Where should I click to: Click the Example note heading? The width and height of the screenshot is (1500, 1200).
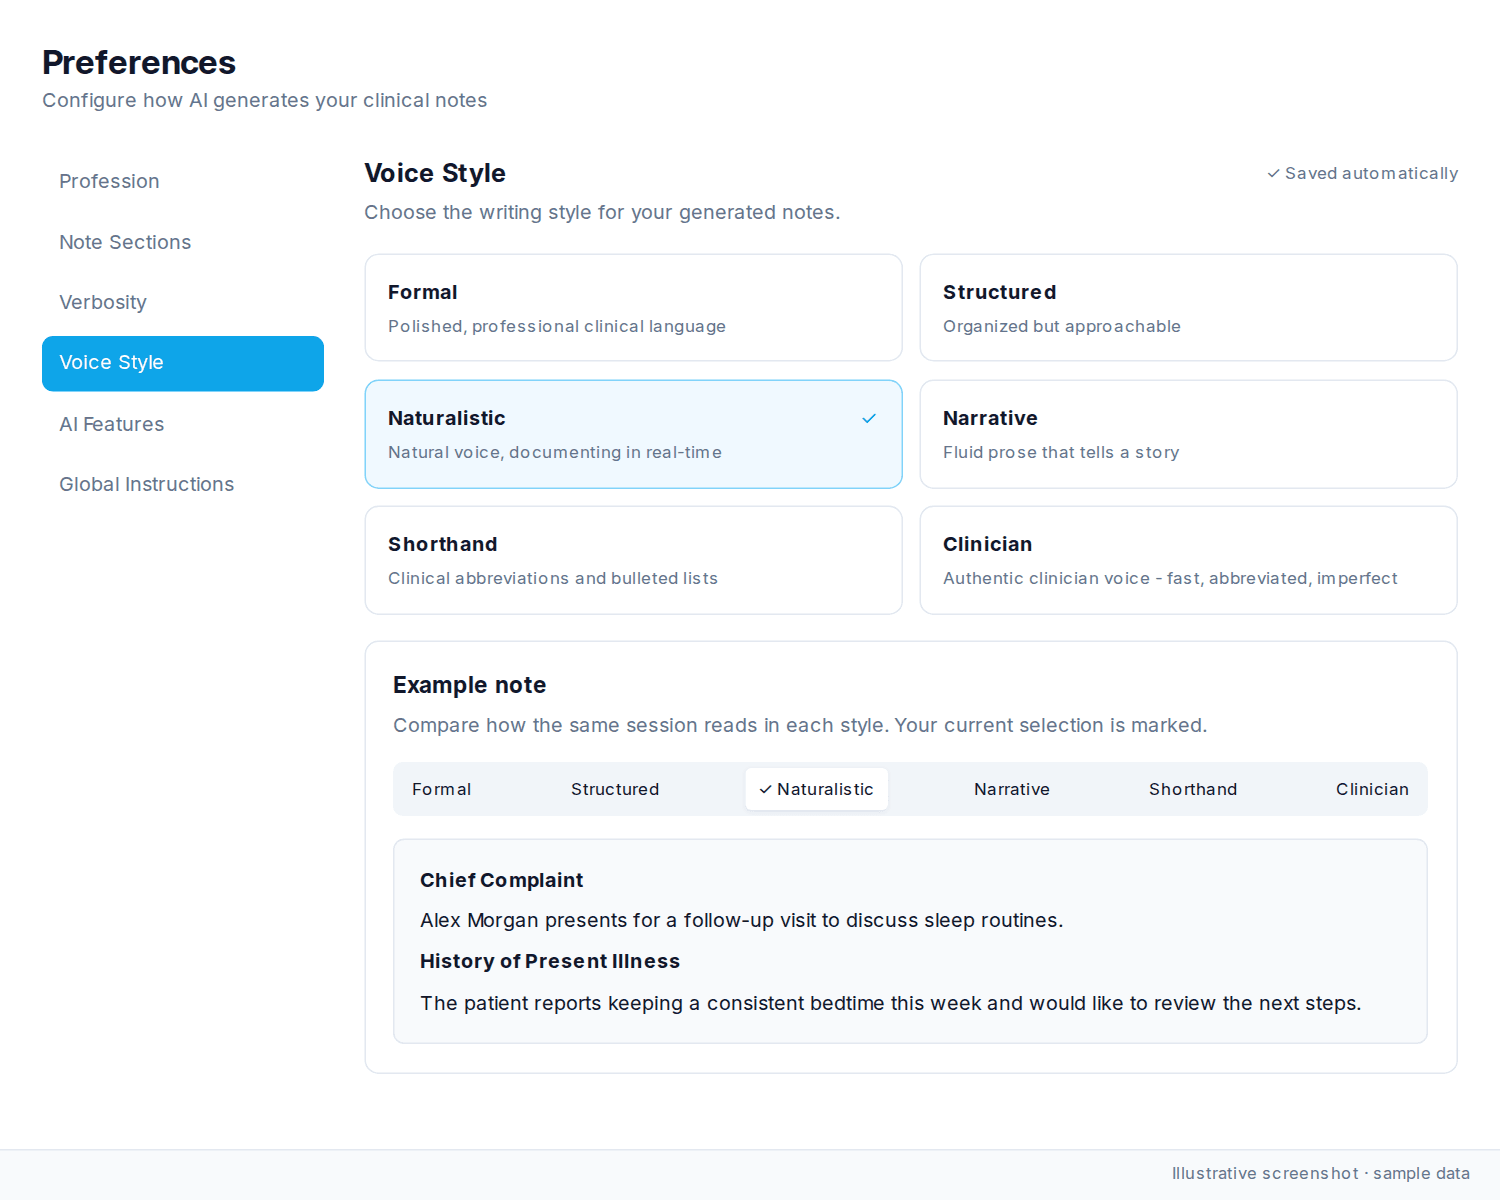pos(469,685)
